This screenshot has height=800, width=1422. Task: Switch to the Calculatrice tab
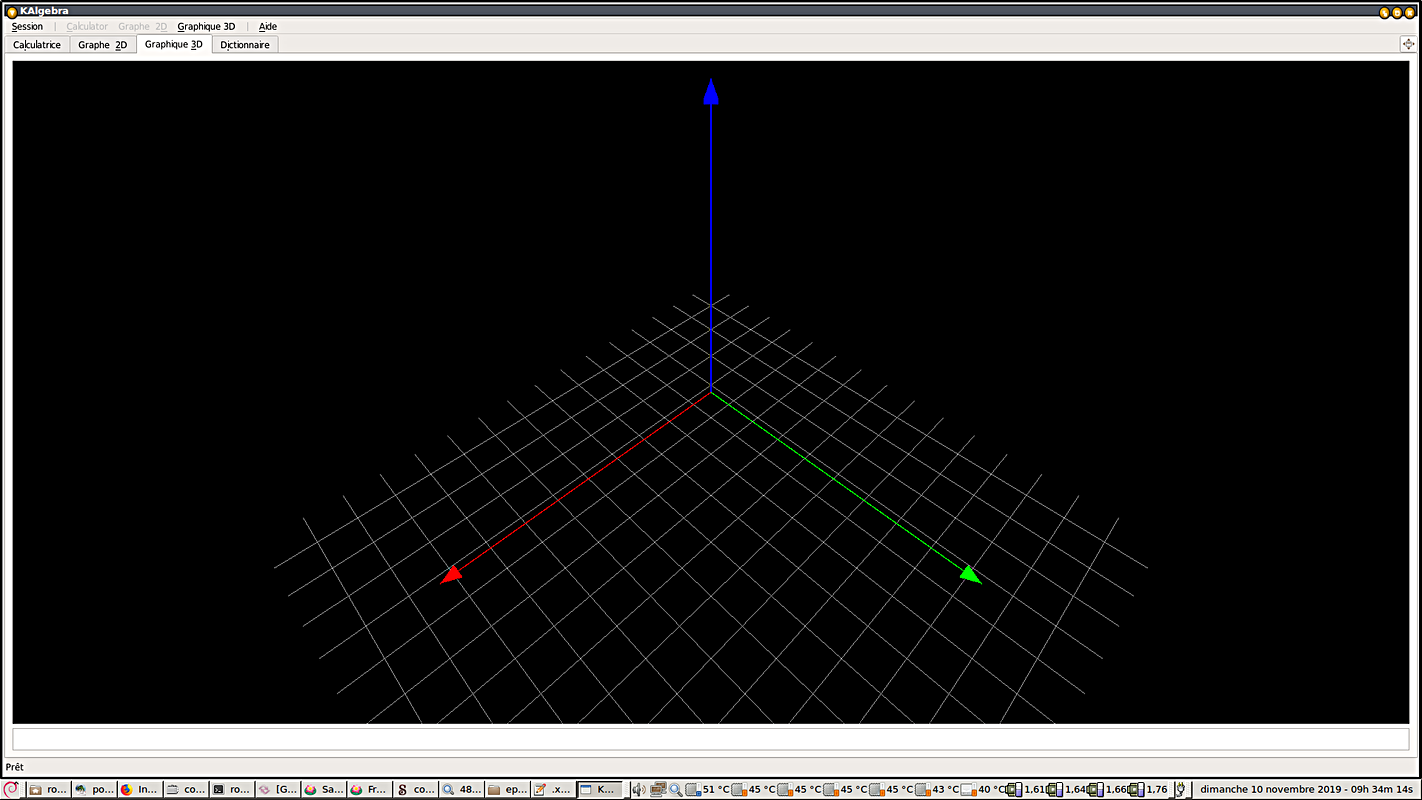(x=37, y=45)
